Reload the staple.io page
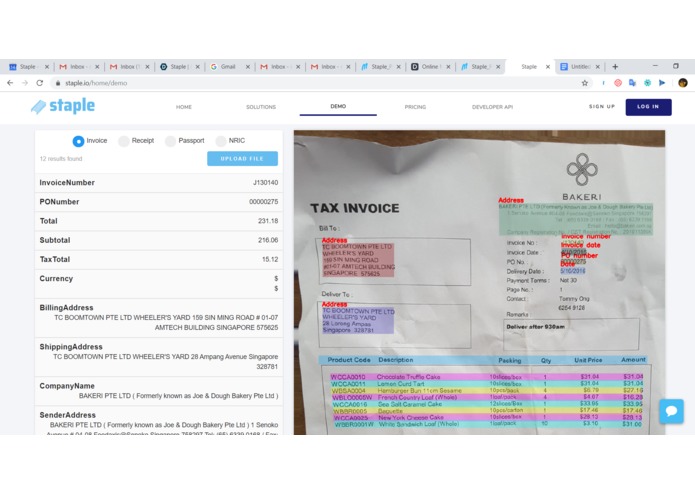 coord(39,83)
